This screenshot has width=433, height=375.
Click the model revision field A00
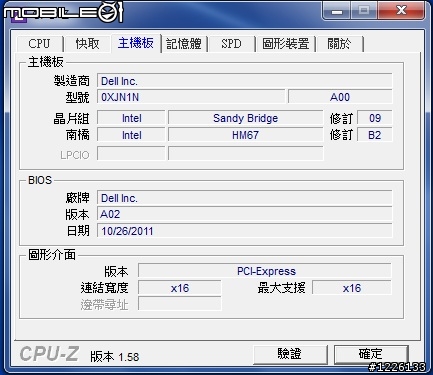340,97
